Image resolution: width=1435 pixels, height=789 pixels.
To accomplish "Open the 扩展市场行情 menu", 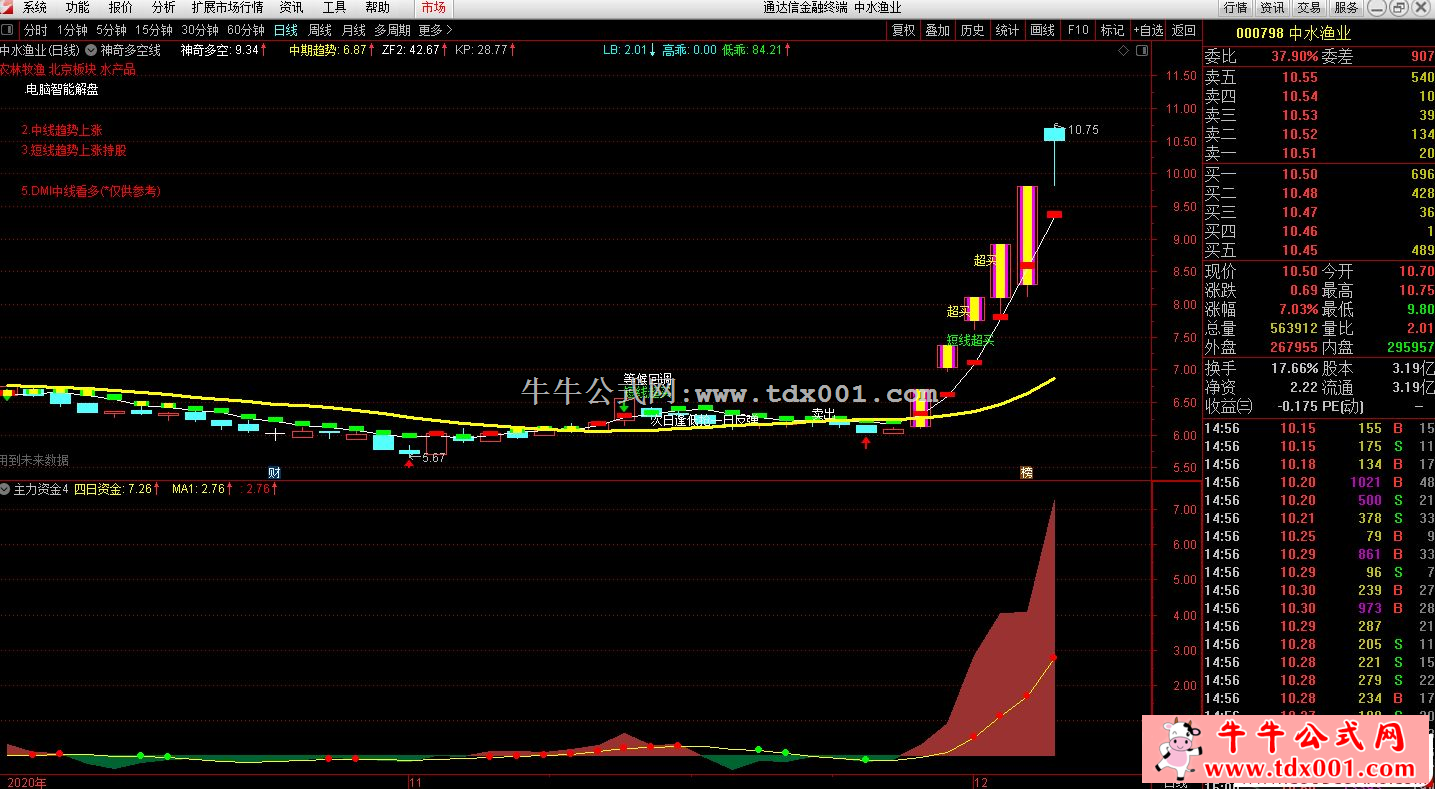I will pos(227,7).
